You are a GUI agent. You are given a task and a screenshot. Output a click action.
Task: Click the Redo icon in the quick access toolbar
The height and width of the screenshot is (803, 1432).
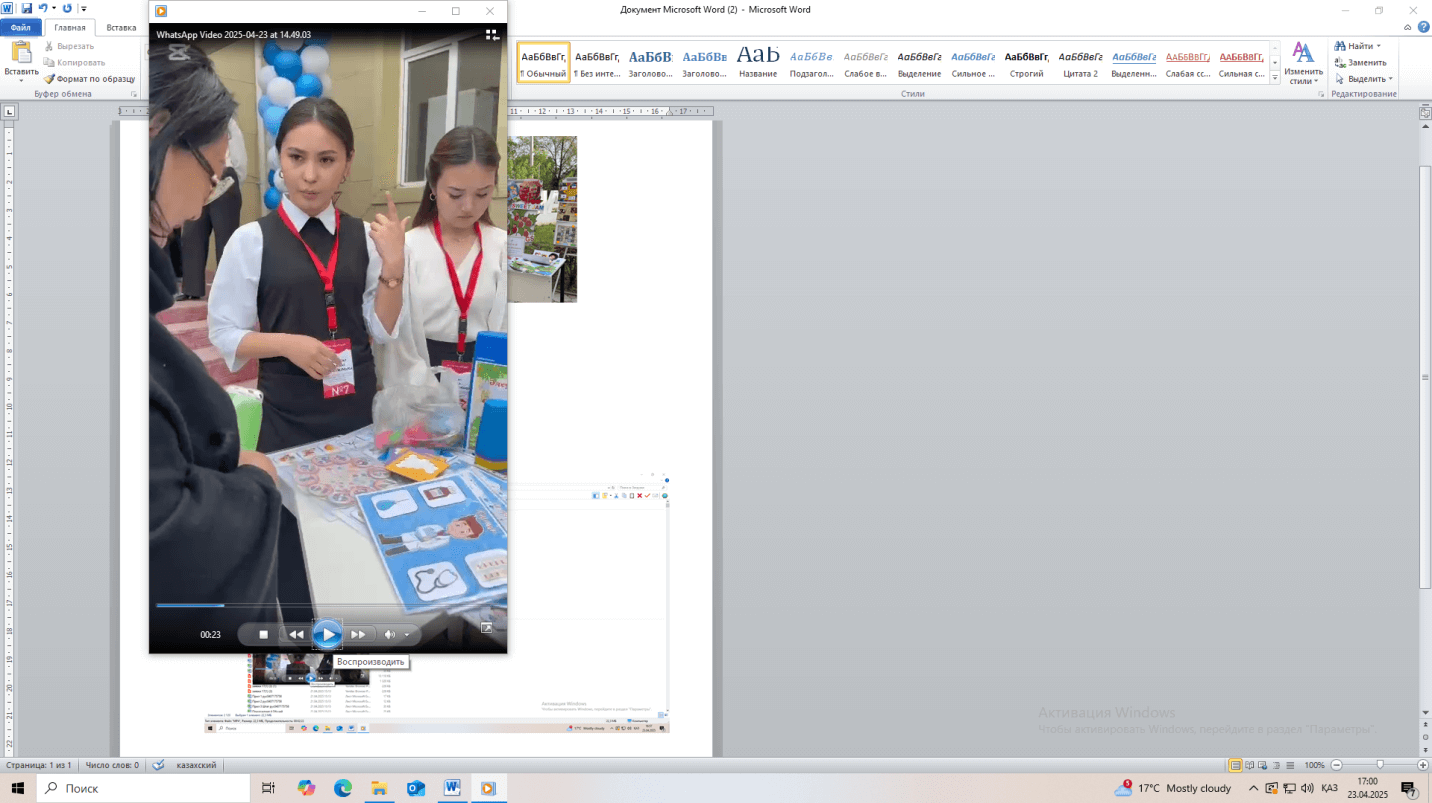coord(67,8)
